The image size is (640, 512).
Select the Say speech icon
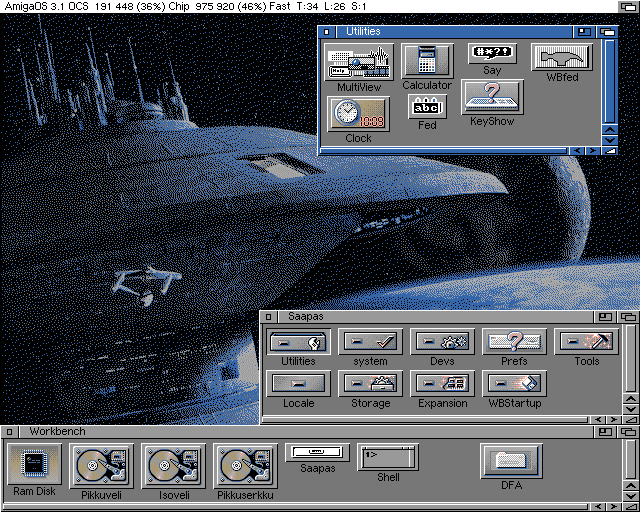492,53
